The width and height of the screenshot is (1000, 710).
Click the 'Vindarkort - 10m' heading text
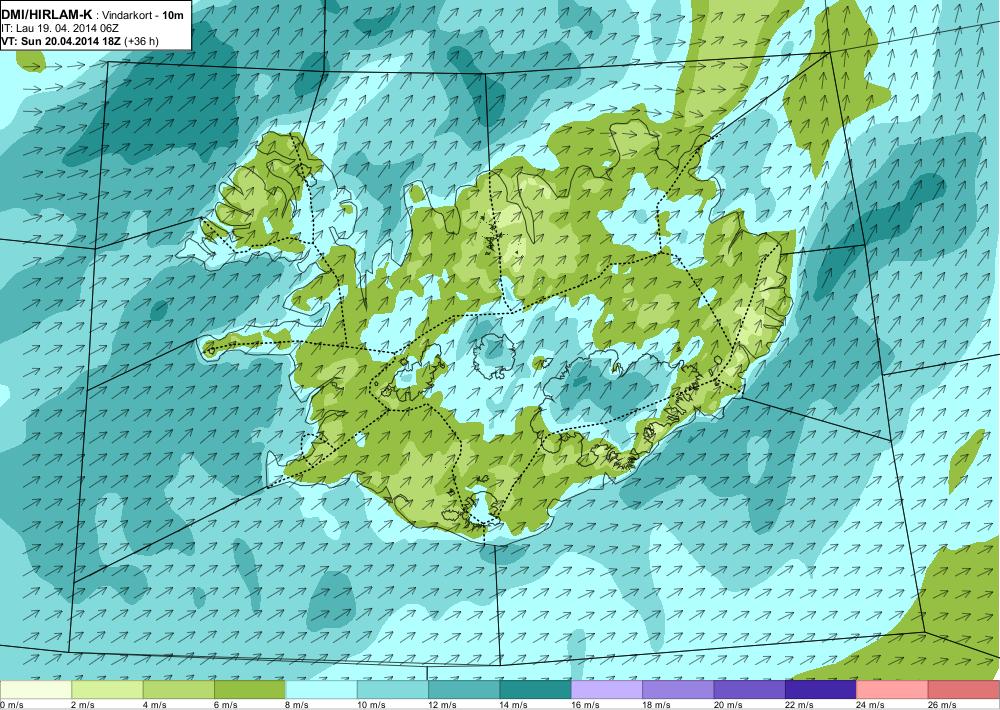point(144,15)
